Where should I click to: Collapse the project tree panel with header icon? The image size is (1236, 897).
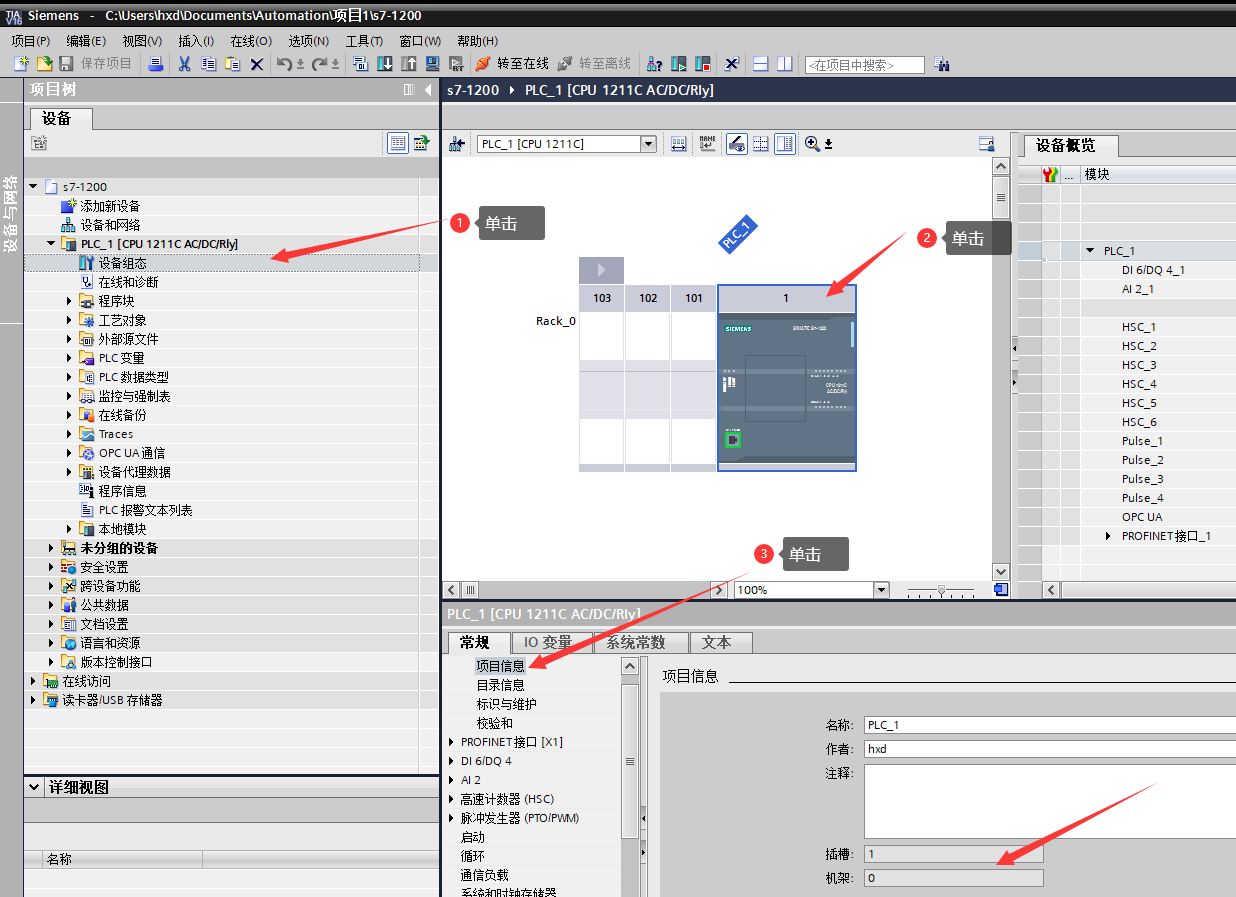427,90
